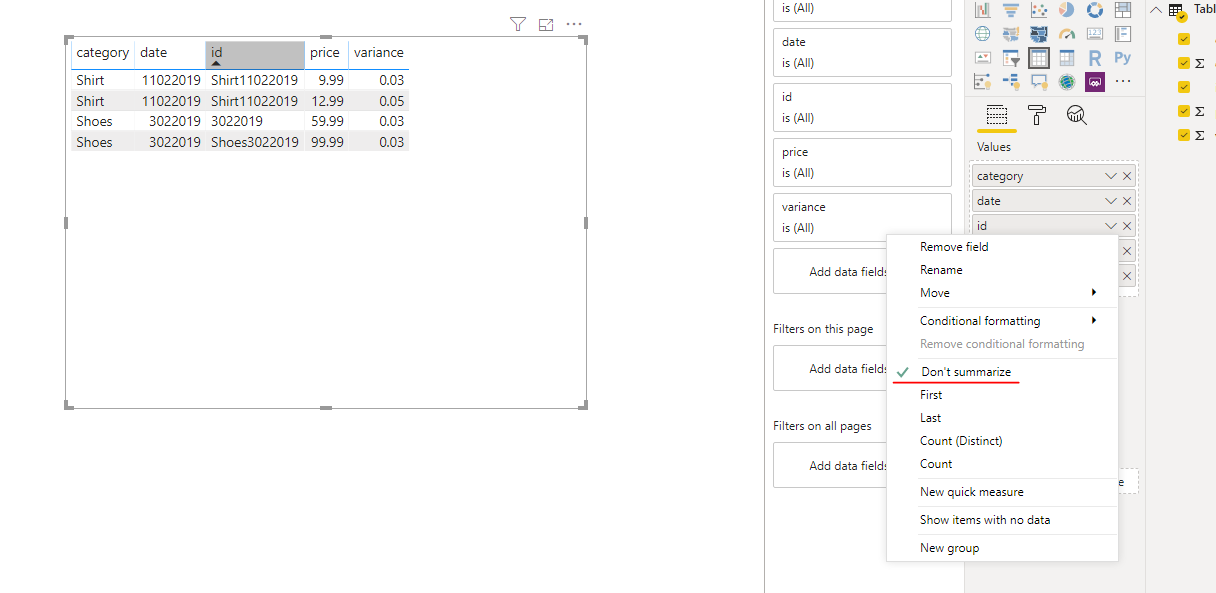Select the Key influencers visualization

click(x=983, y=82)
